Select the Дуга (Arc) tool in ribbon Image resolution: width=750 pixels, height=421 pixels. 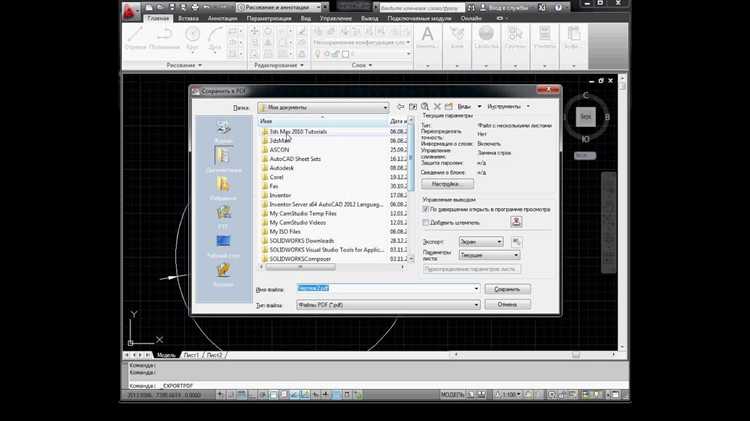pos(215,38)
